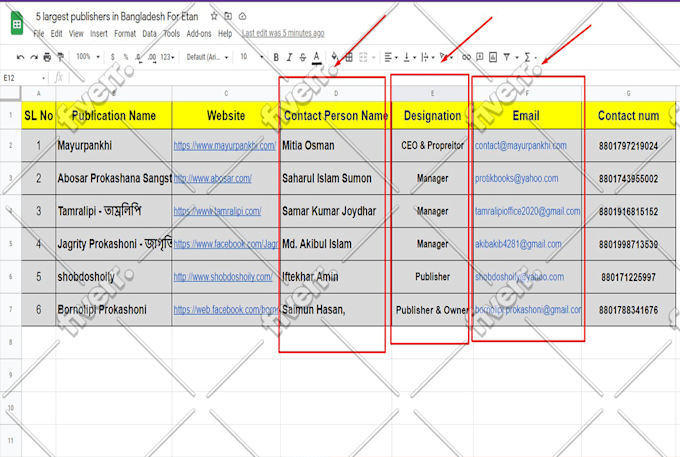Open text wrapping options
This screenshot has width=680, height=457.
428,57
